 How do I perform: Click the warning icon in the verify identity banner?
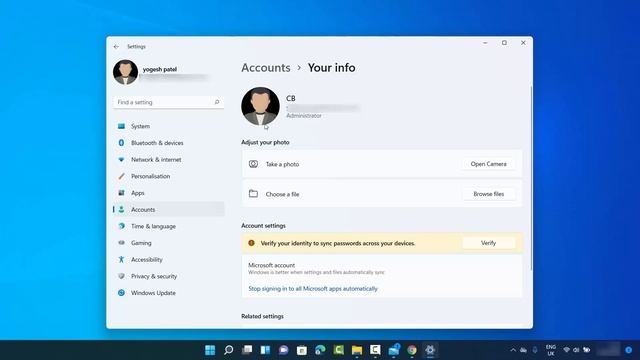tap(251, 243)
